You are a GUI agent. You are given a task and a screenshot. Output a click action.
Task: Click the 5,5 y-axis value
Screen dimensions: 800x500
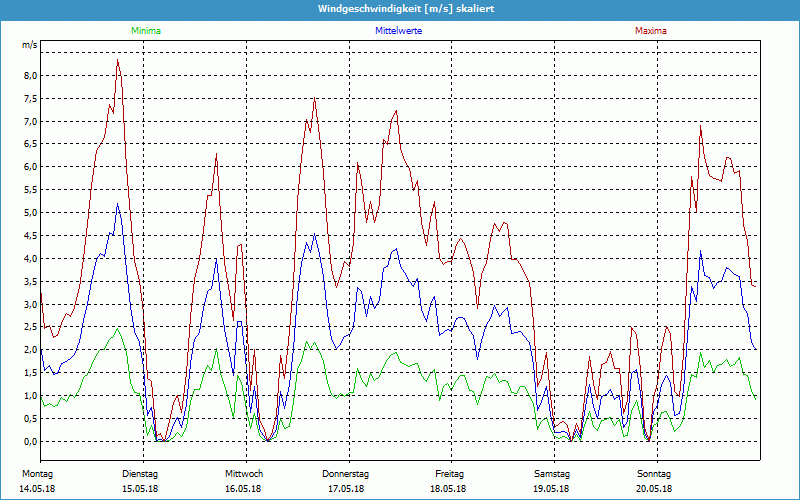31,190
